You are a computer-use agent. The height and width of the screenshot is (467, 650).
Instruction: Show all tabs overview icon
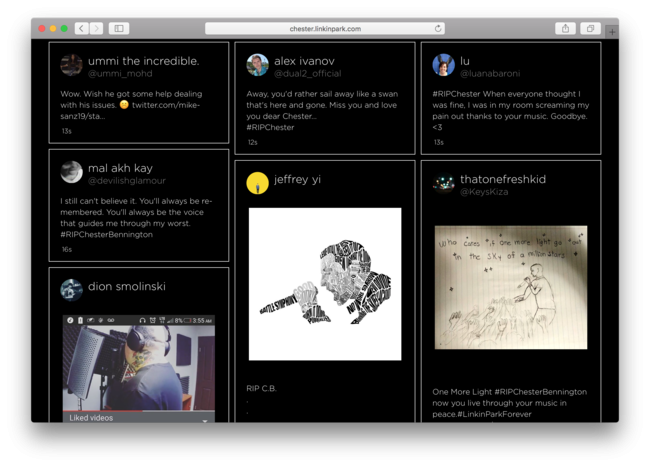(590, 29)
